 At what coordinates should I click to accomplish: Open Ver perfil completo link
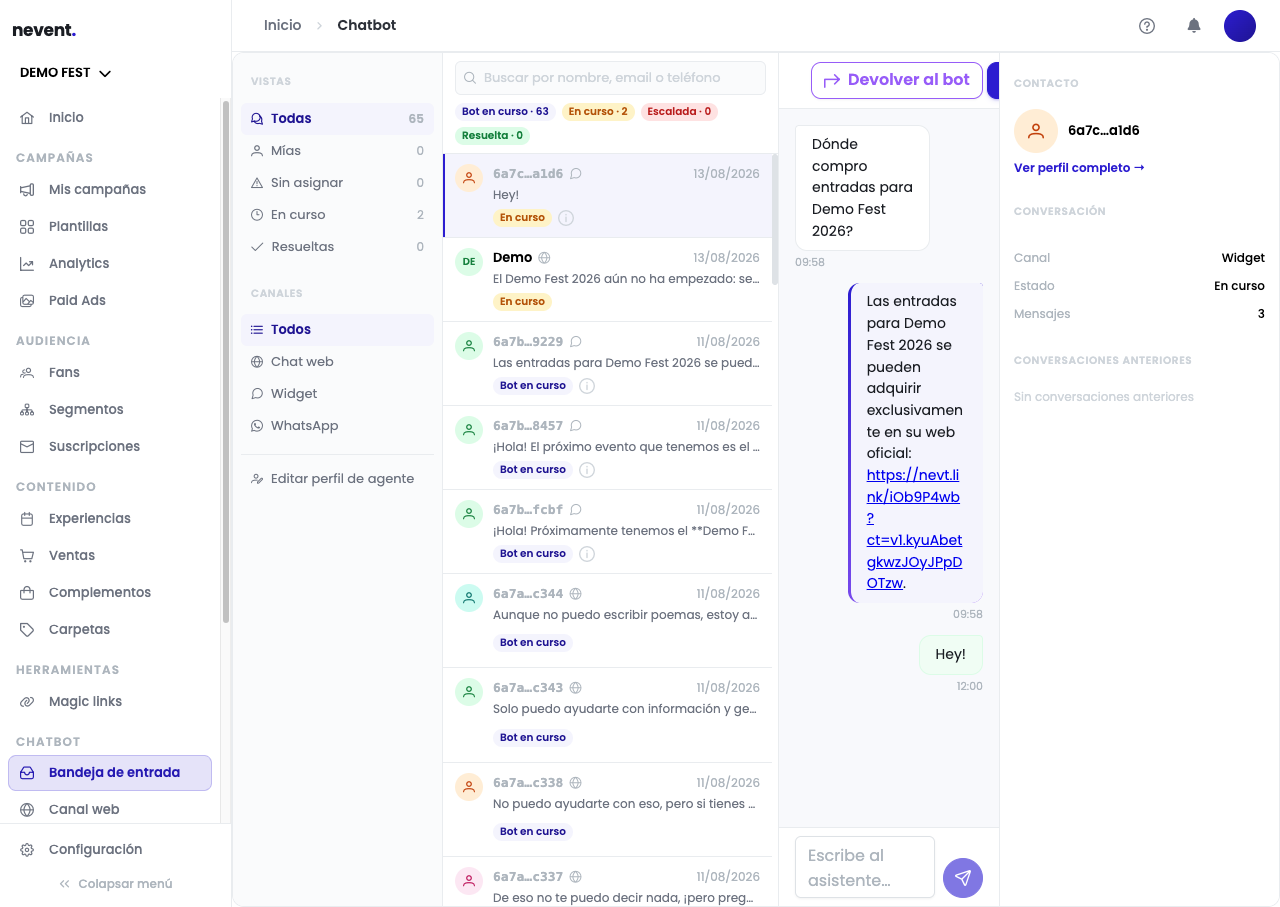pyautogui.click(x=1079, y=168)
